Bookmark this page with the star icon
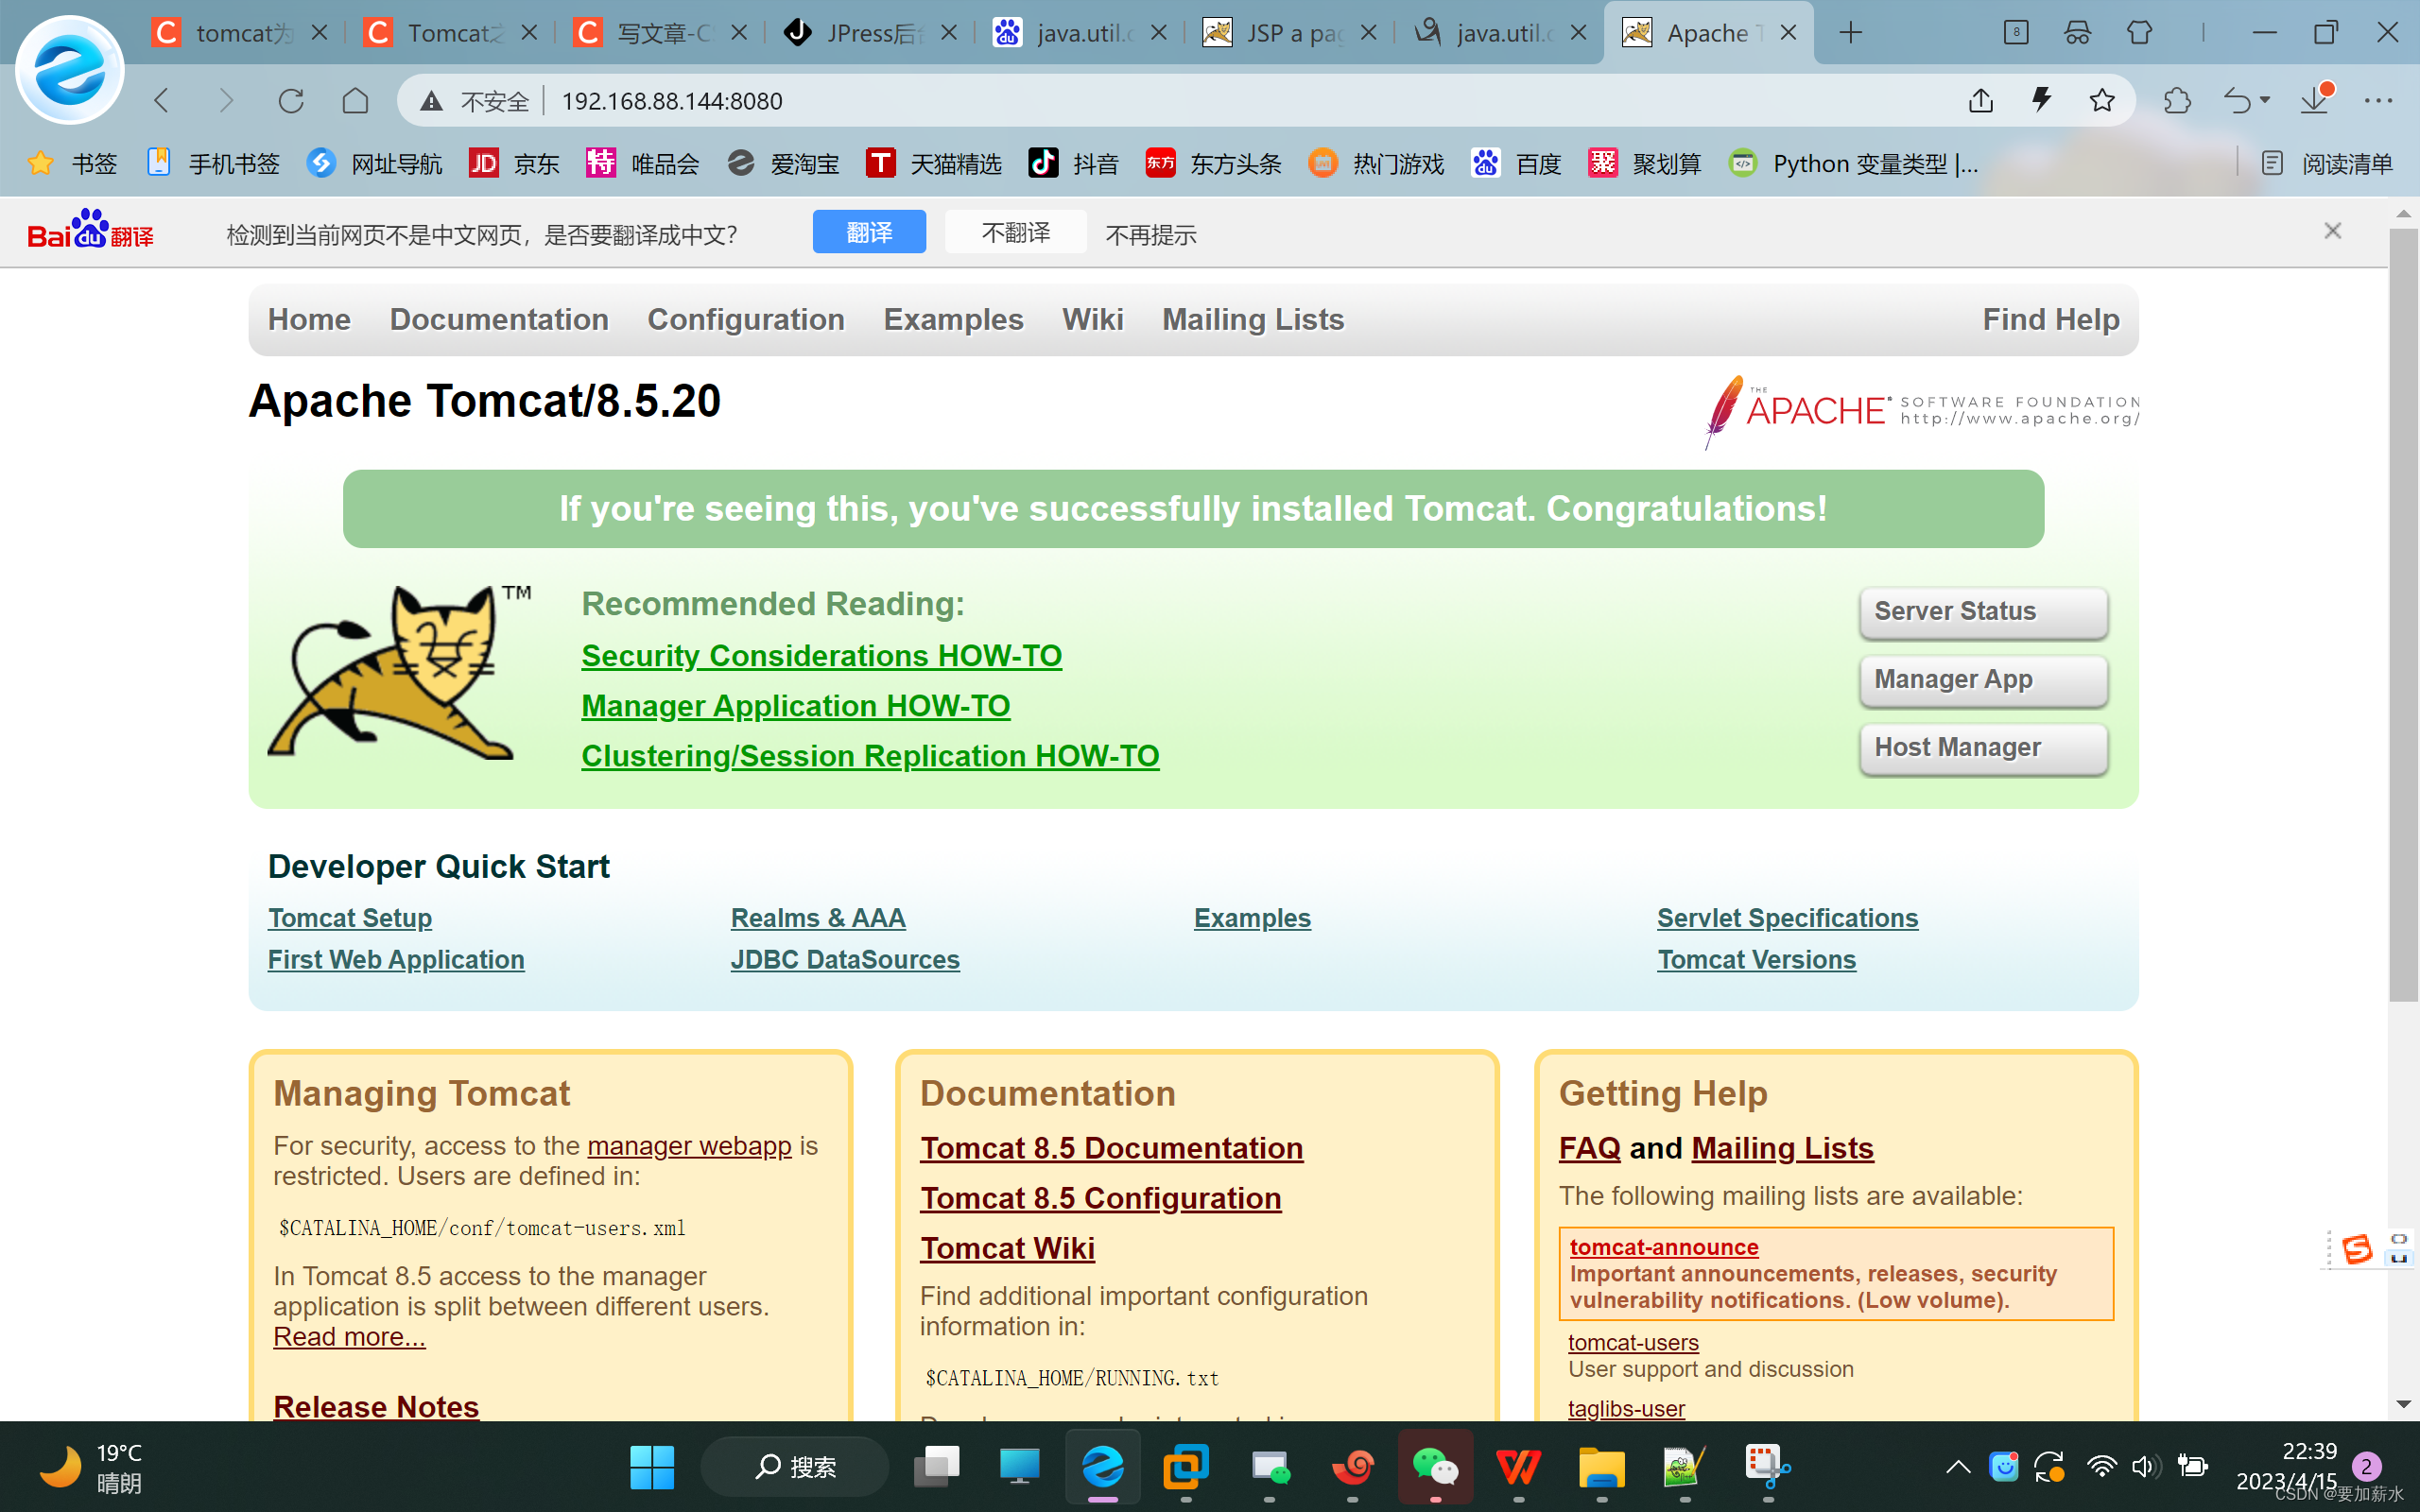 coord(2102,101)
